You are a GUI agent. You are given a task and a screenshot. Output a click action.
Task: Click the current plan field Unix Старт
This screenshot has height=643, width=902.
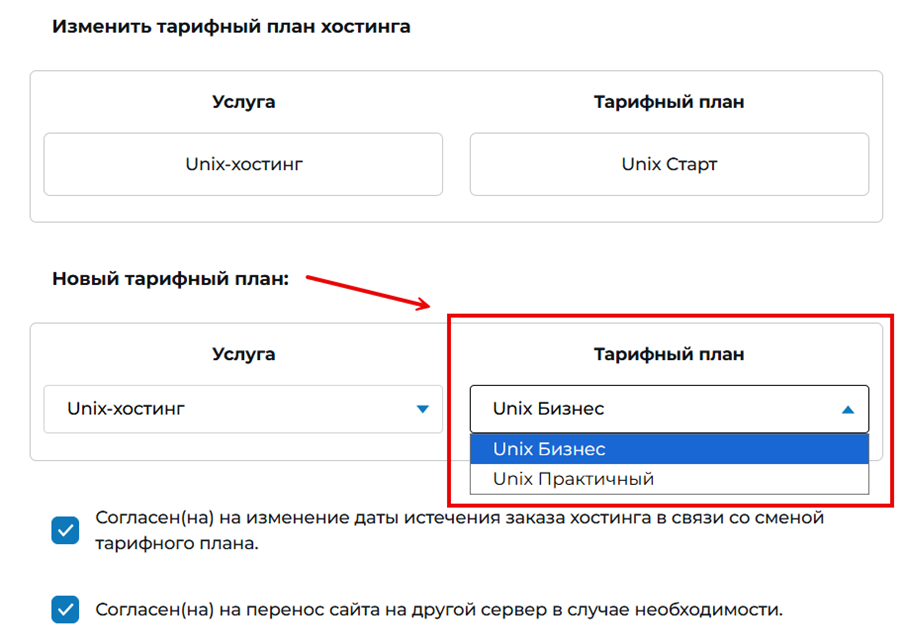669,164
